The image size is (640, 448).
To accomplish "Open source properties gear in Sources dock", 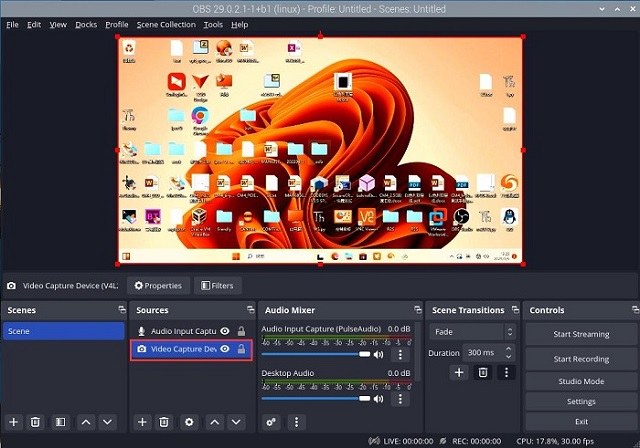I will click(189, 422).
